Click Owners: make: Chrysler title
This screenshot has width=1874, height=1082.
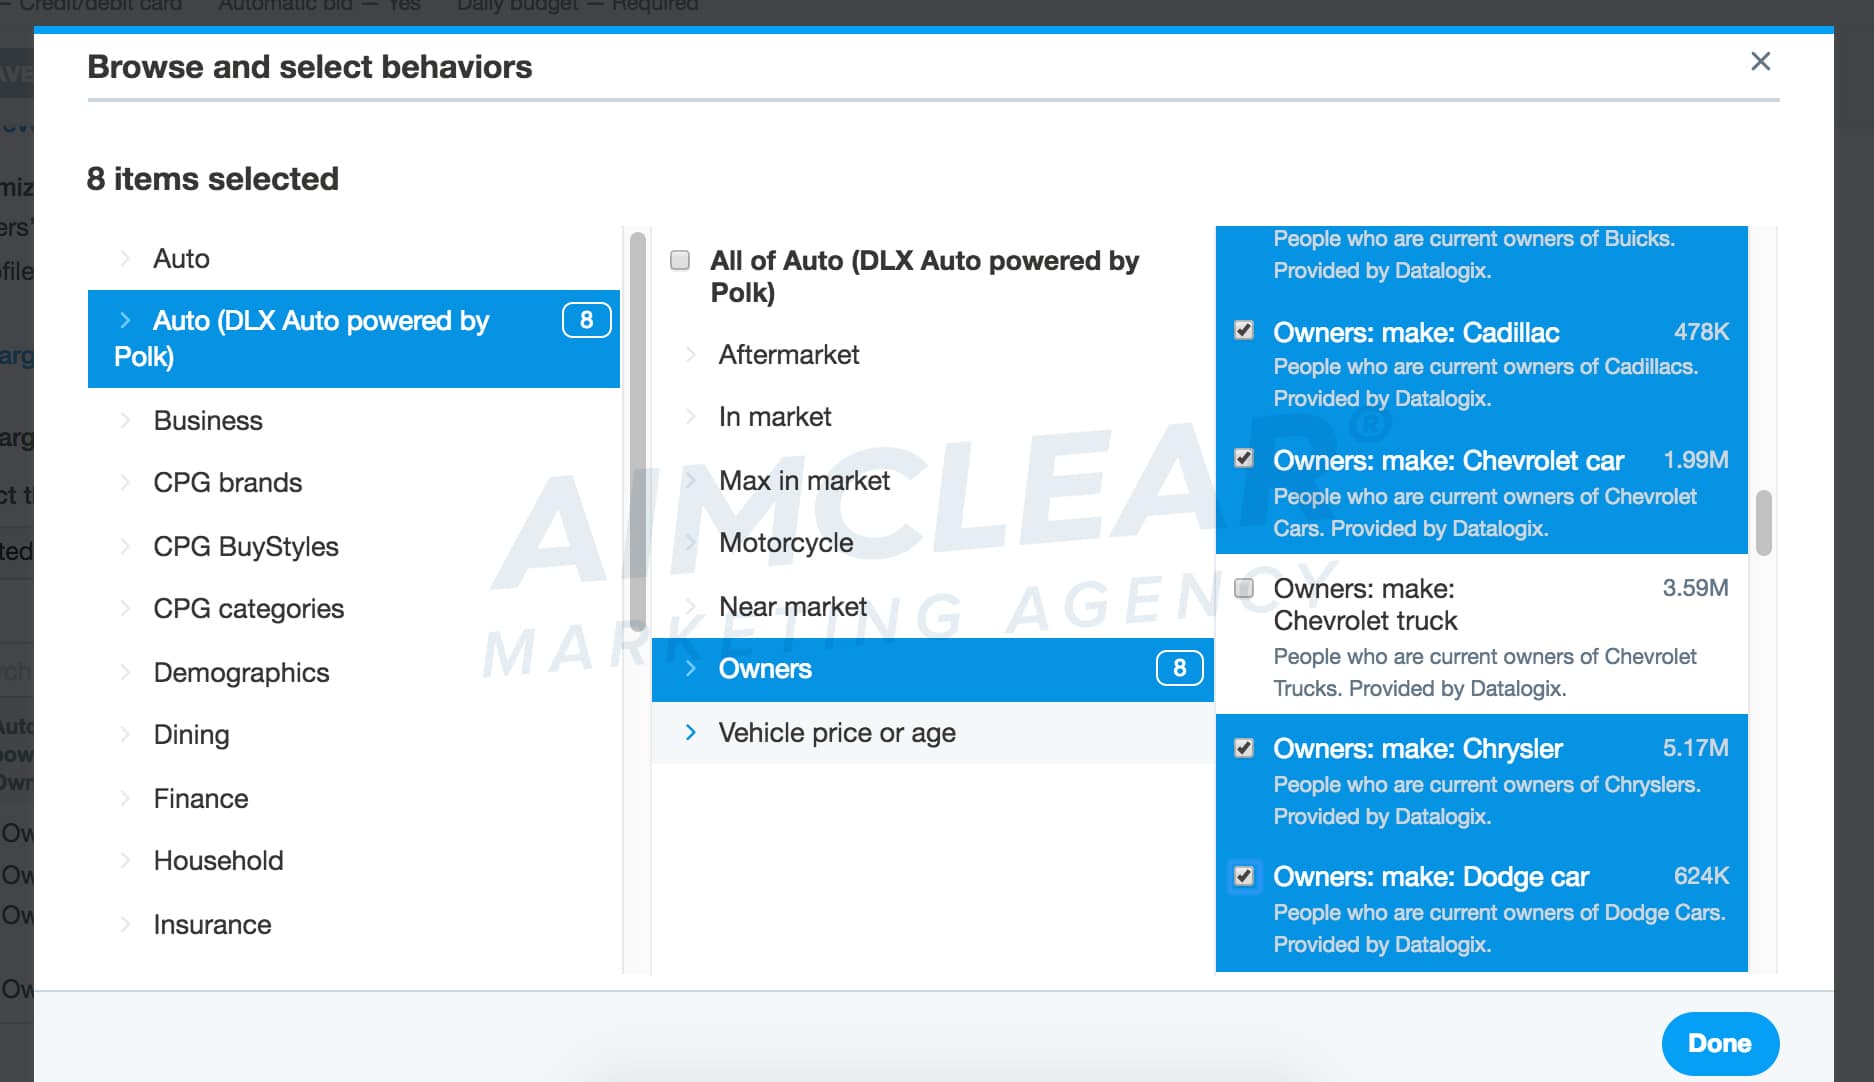pyautogui.click(x=1418, y=749)
